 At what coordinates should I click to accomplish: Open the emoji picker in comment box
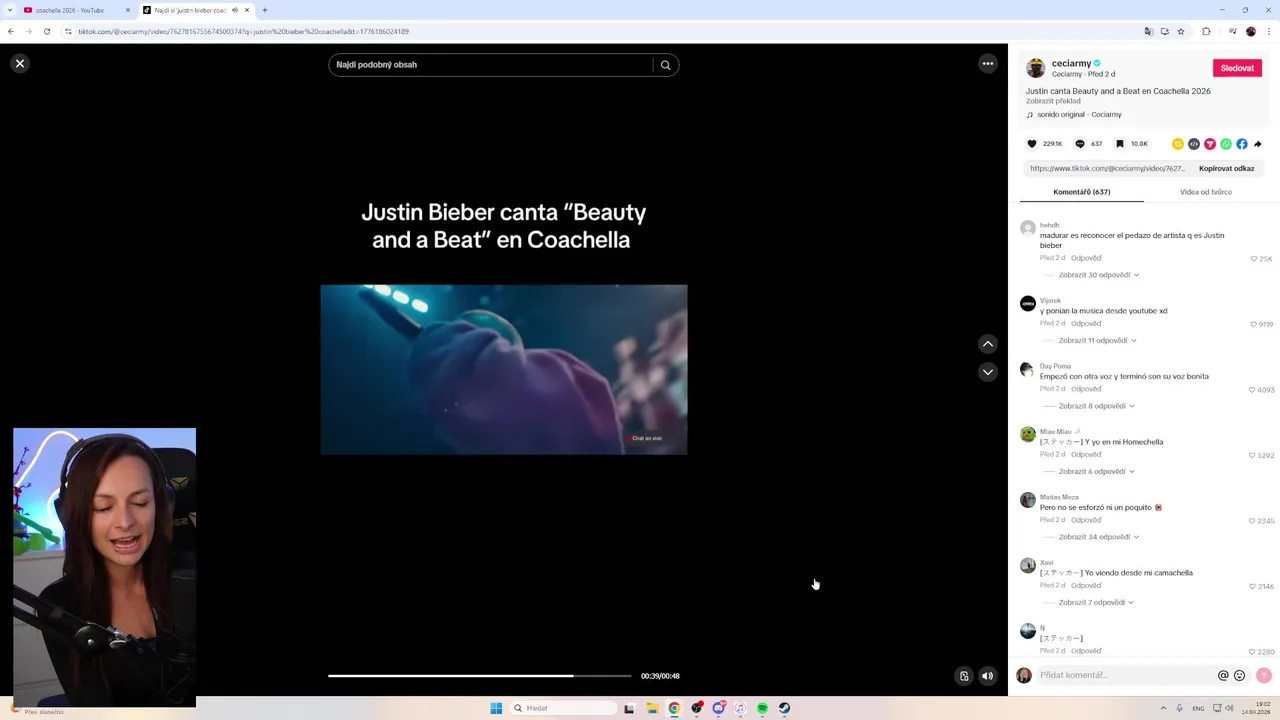[x=1240, y=676]
